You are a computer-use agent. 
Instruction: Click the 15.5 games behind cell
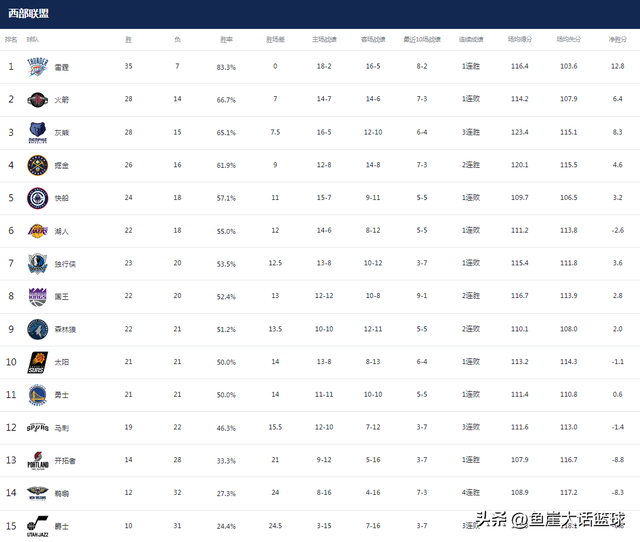click(x=275, y=427)
